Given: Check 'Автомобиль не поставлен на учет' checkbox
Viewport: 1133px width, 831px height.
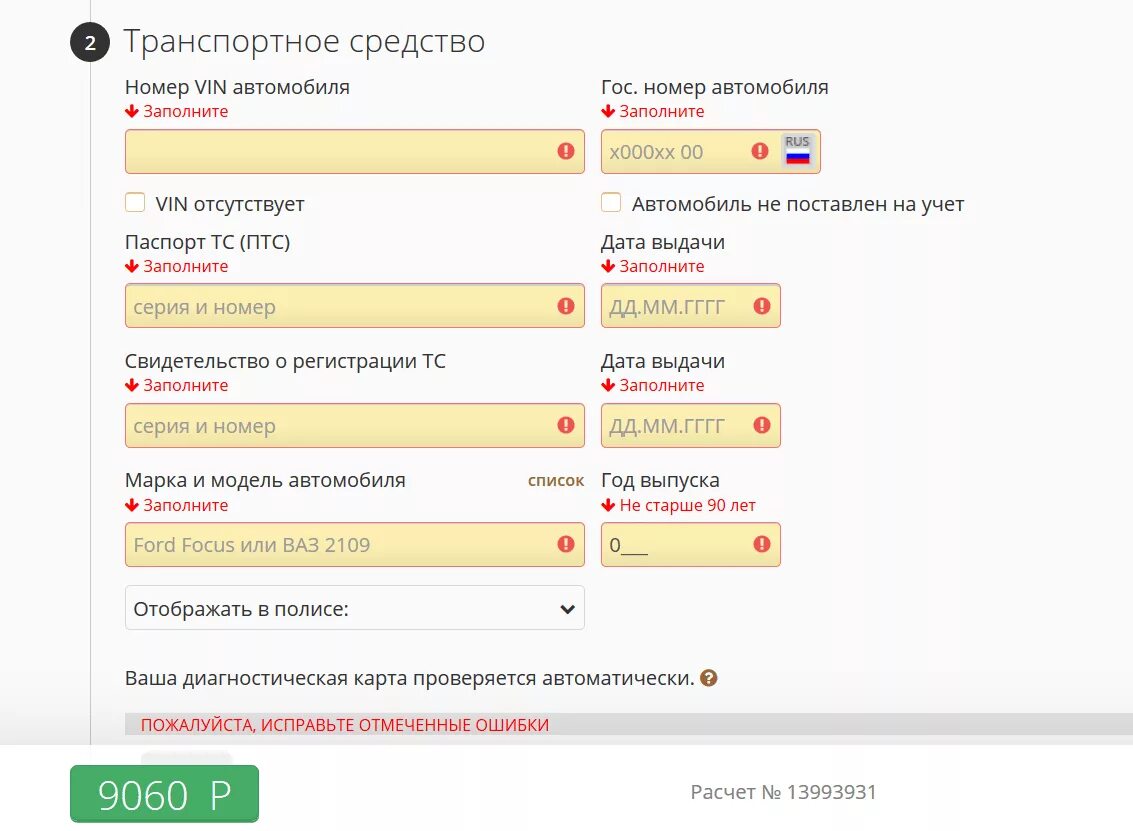Looking at the screenshot, I should point(611,202).
